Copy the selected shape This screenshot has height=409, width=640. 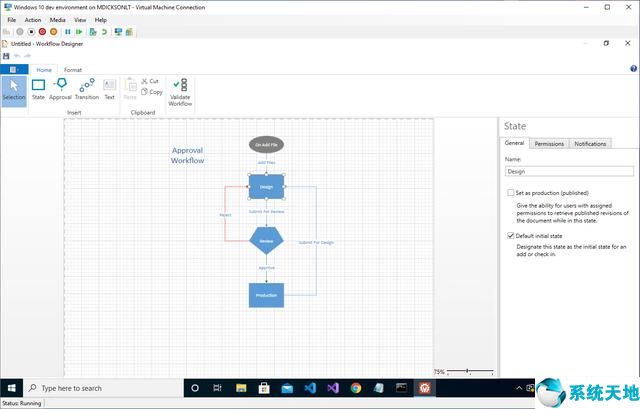click(x=150, y=92)
